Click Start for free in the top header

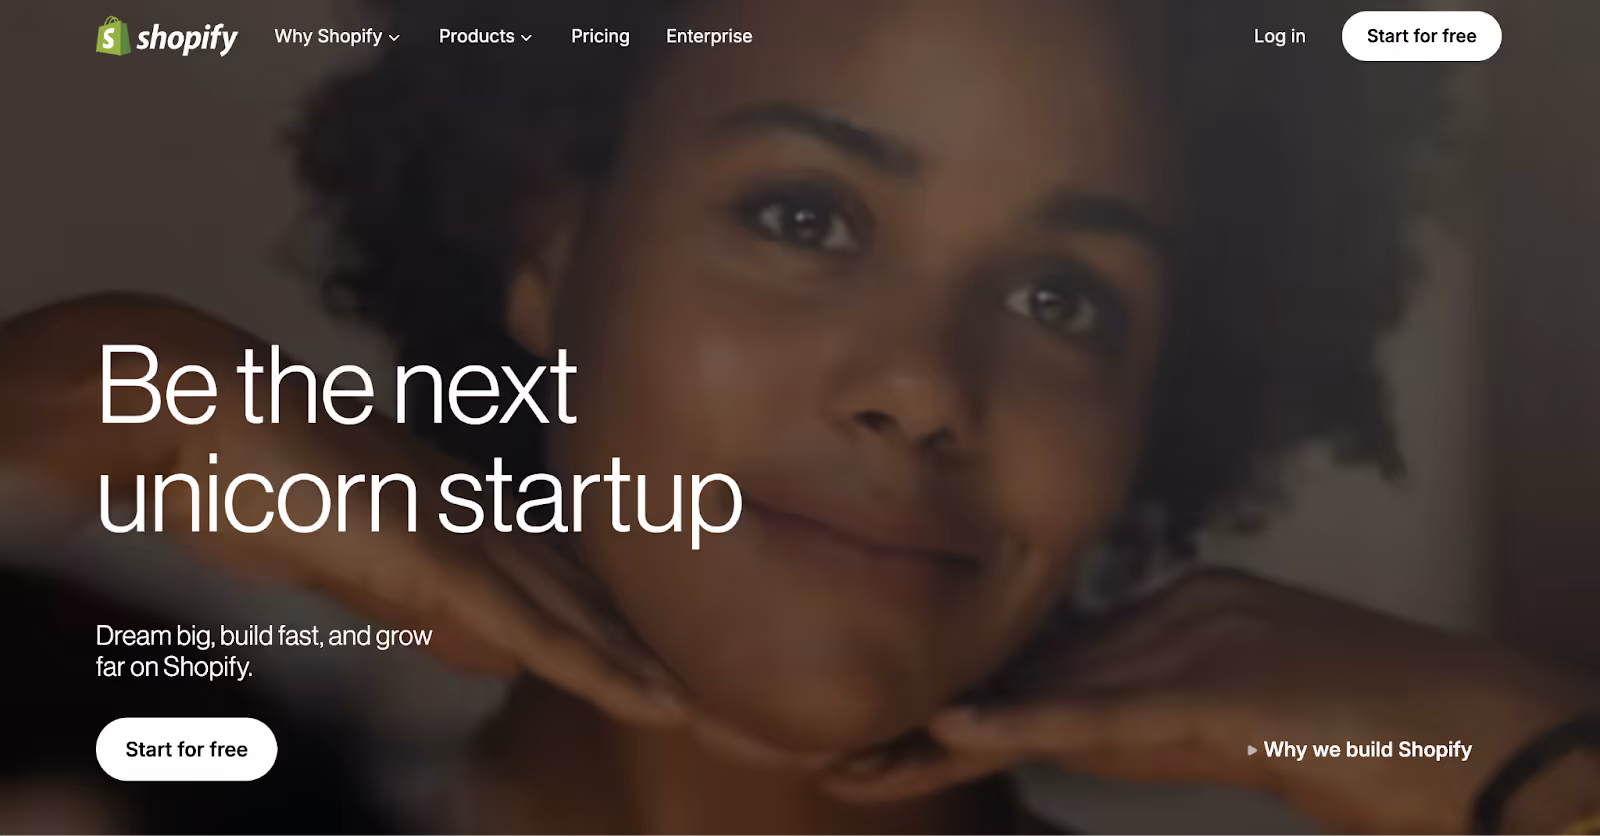tap(1421, 36)
